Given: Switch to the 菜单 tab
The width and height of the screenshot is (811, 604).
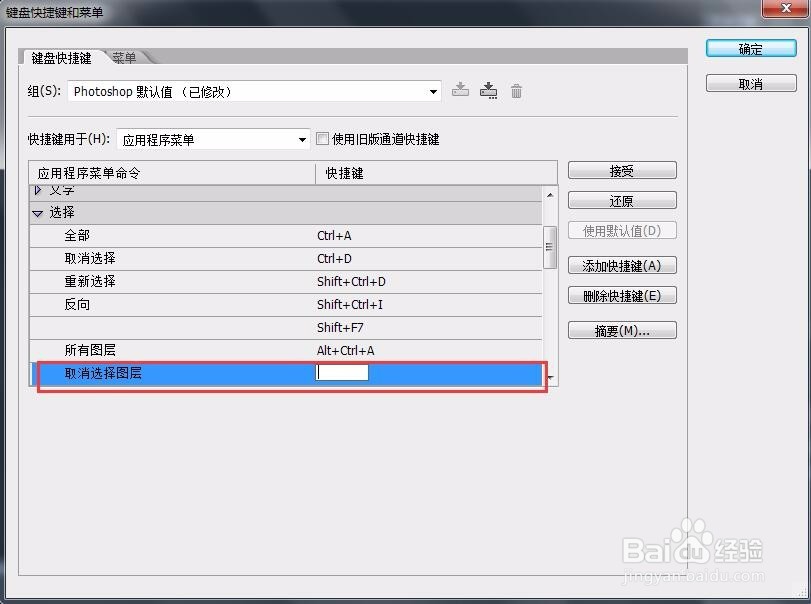Looking at the screenshot, I should click(124, 57).
